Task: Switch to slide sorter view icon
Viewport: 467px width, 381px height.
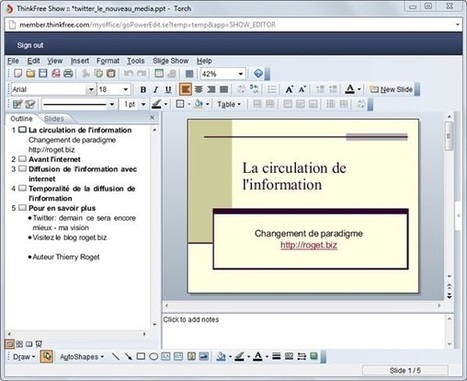Action: 19,344
